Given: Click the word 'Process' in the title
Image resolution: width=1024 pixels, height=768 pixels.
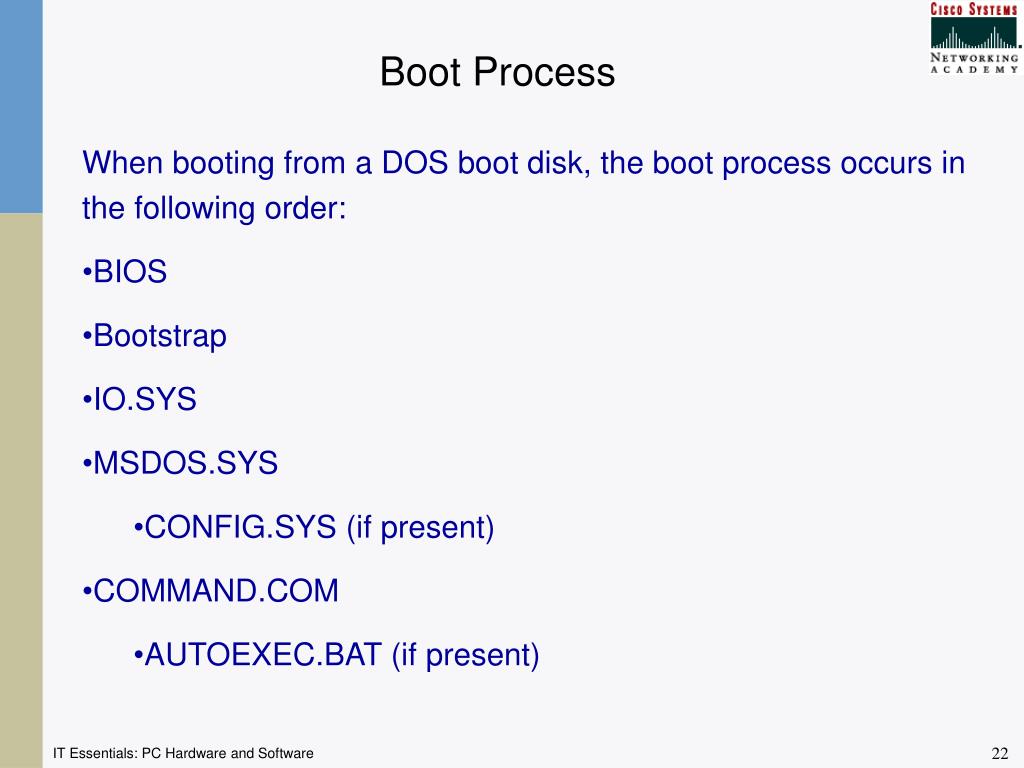Looking at the screenshot, I should (544, 72).
